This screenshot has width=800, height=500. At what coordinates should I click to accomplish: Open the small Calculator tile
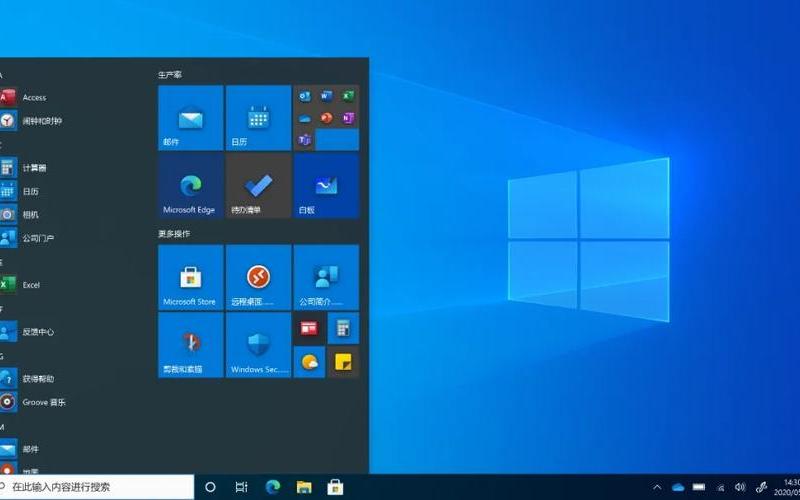[x=343, y=328]
